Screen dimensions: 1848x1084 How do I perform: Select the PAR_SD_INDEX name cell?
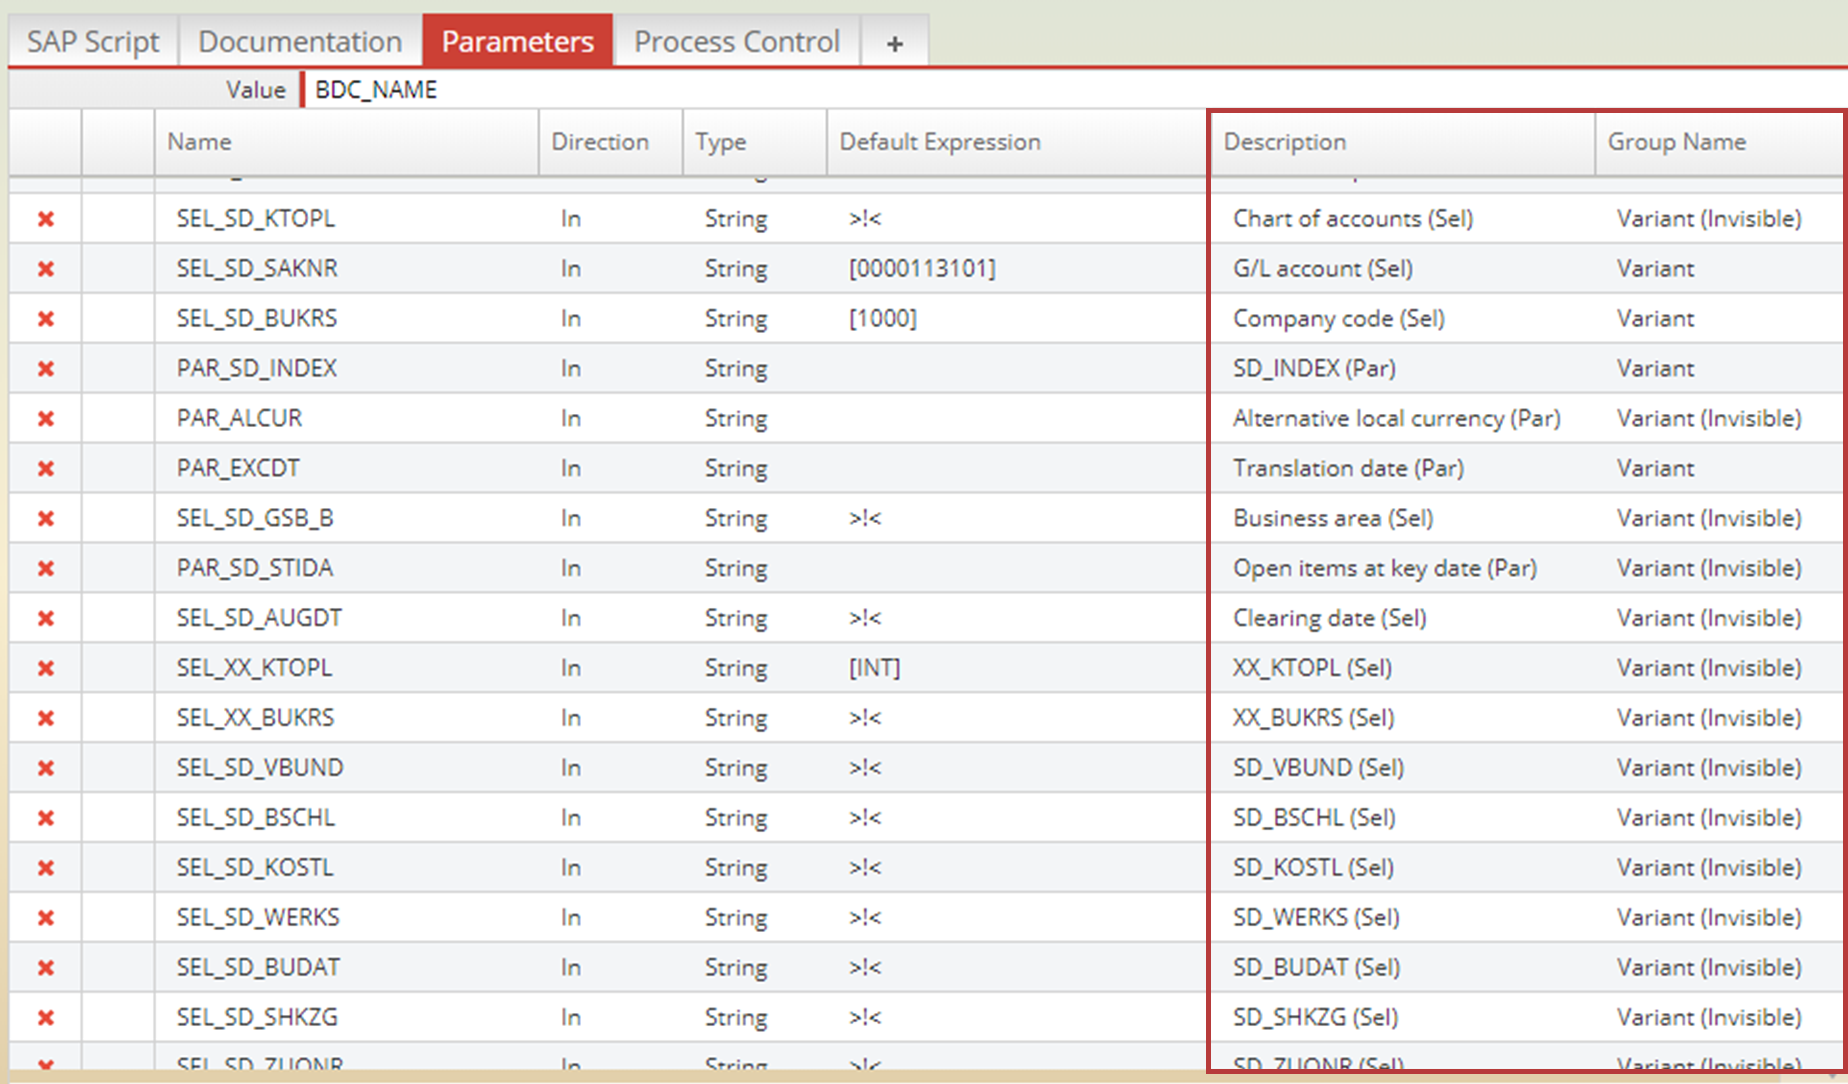click(x=347, y=369)
